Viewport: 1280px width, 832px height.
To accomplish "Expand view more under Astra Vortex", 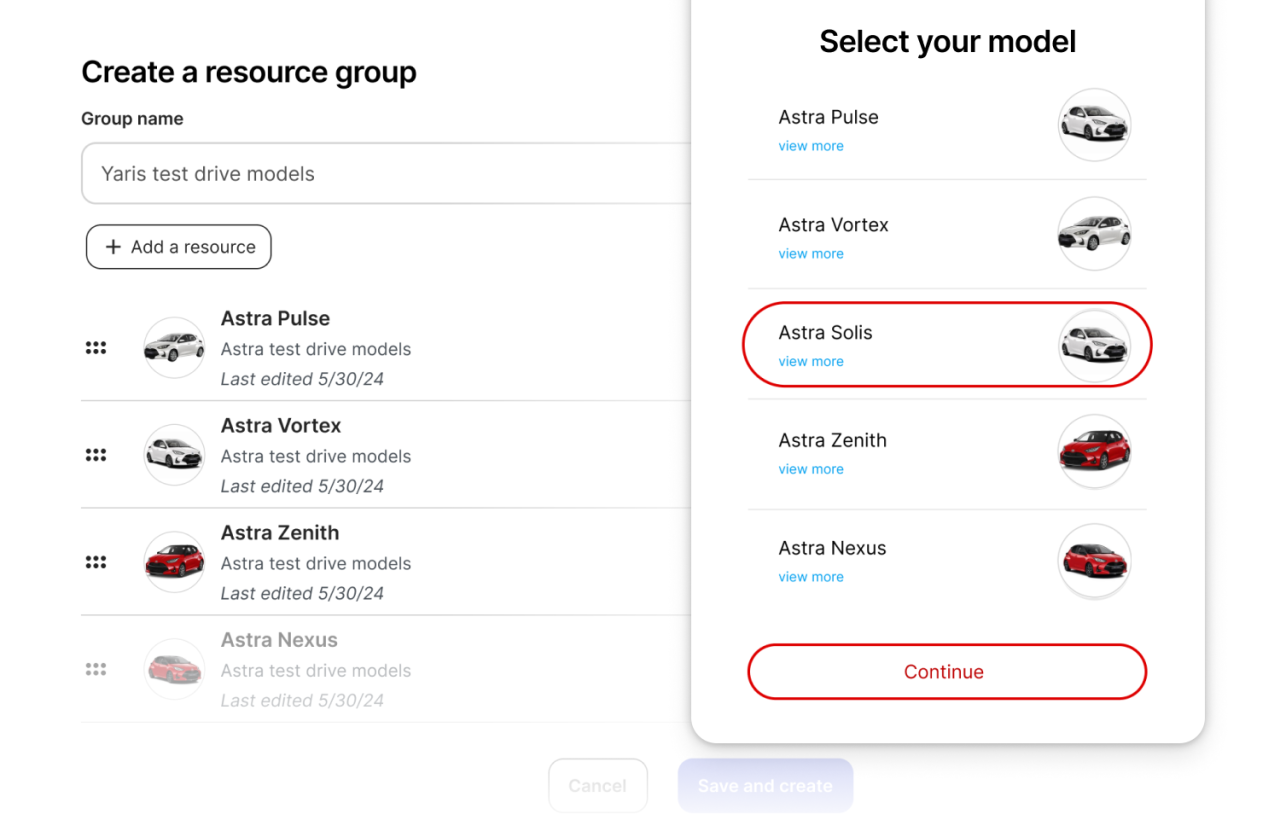I will (811, 254).
